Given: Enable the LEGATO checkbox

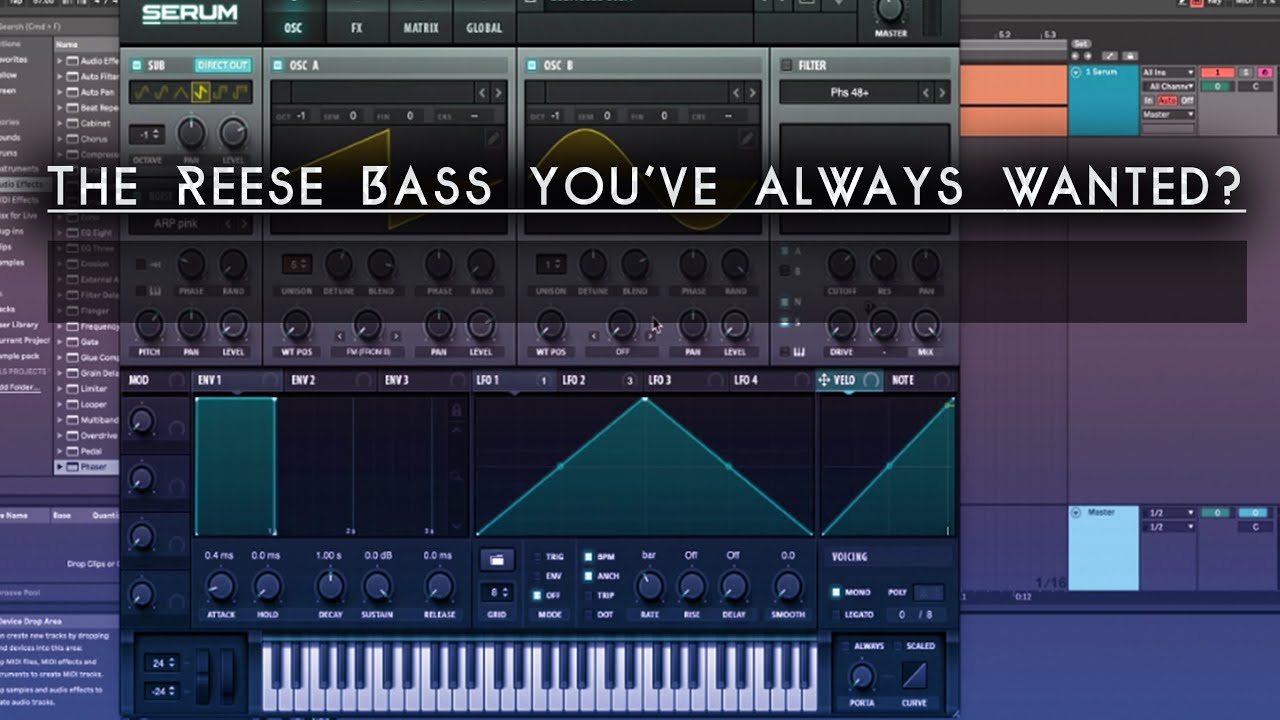Looking at the screenshot, I should (x=836, y=614).
